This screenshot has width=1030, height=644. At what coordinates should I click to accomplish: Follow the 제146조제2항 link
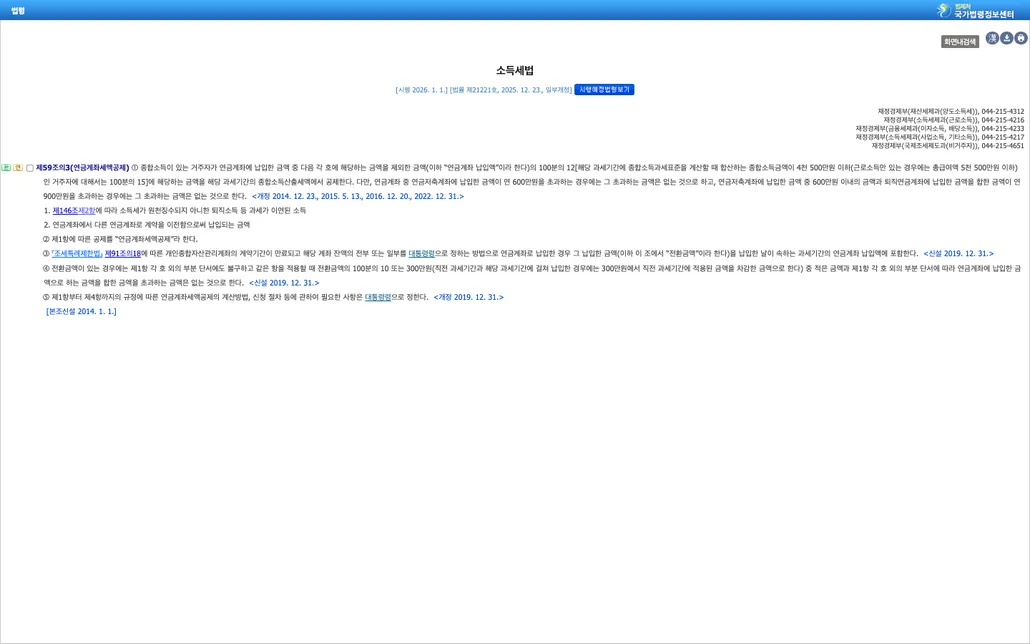tap(74, 210)
